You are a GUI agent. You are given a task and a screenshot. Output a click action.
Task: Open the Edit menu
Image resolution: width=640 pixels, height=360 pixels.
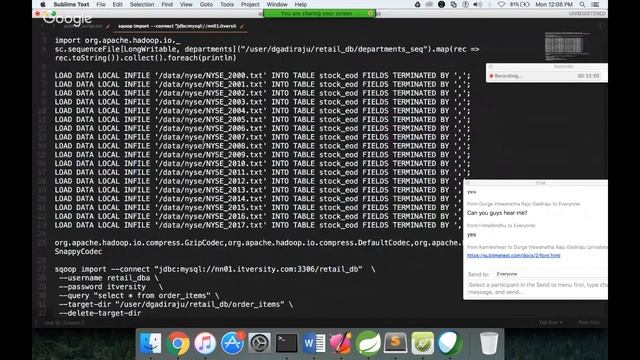118,4
